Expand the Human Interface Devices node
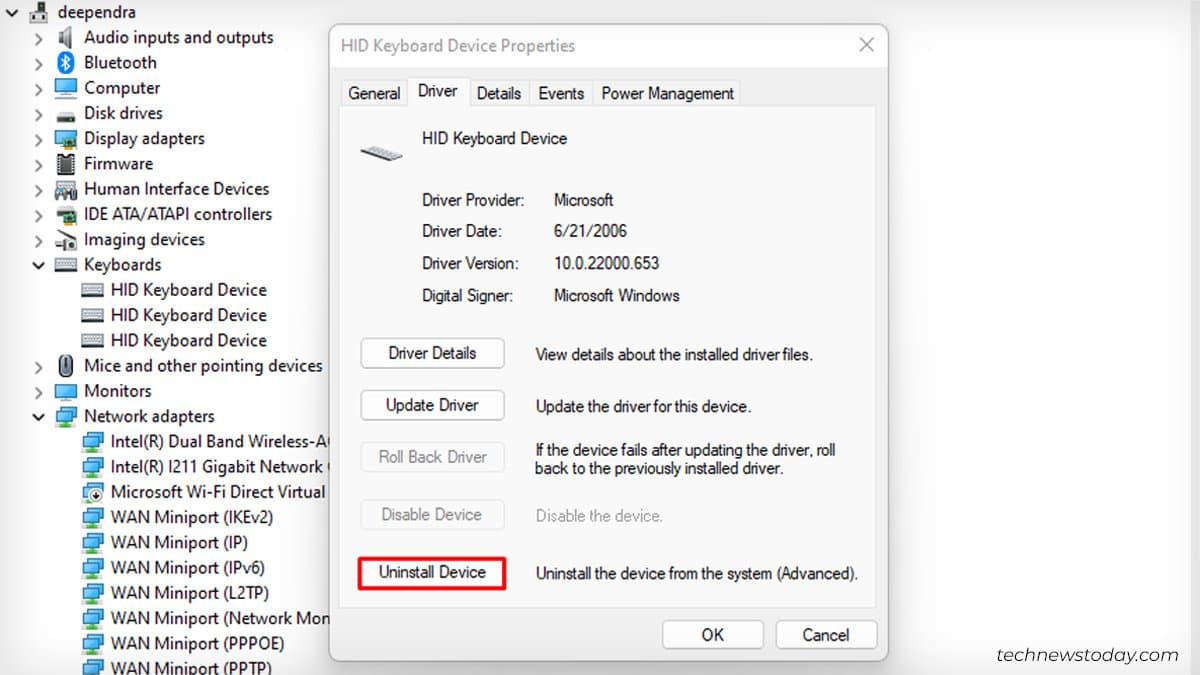The width and height of the screenshot is (1200, 675). [37, 188]
